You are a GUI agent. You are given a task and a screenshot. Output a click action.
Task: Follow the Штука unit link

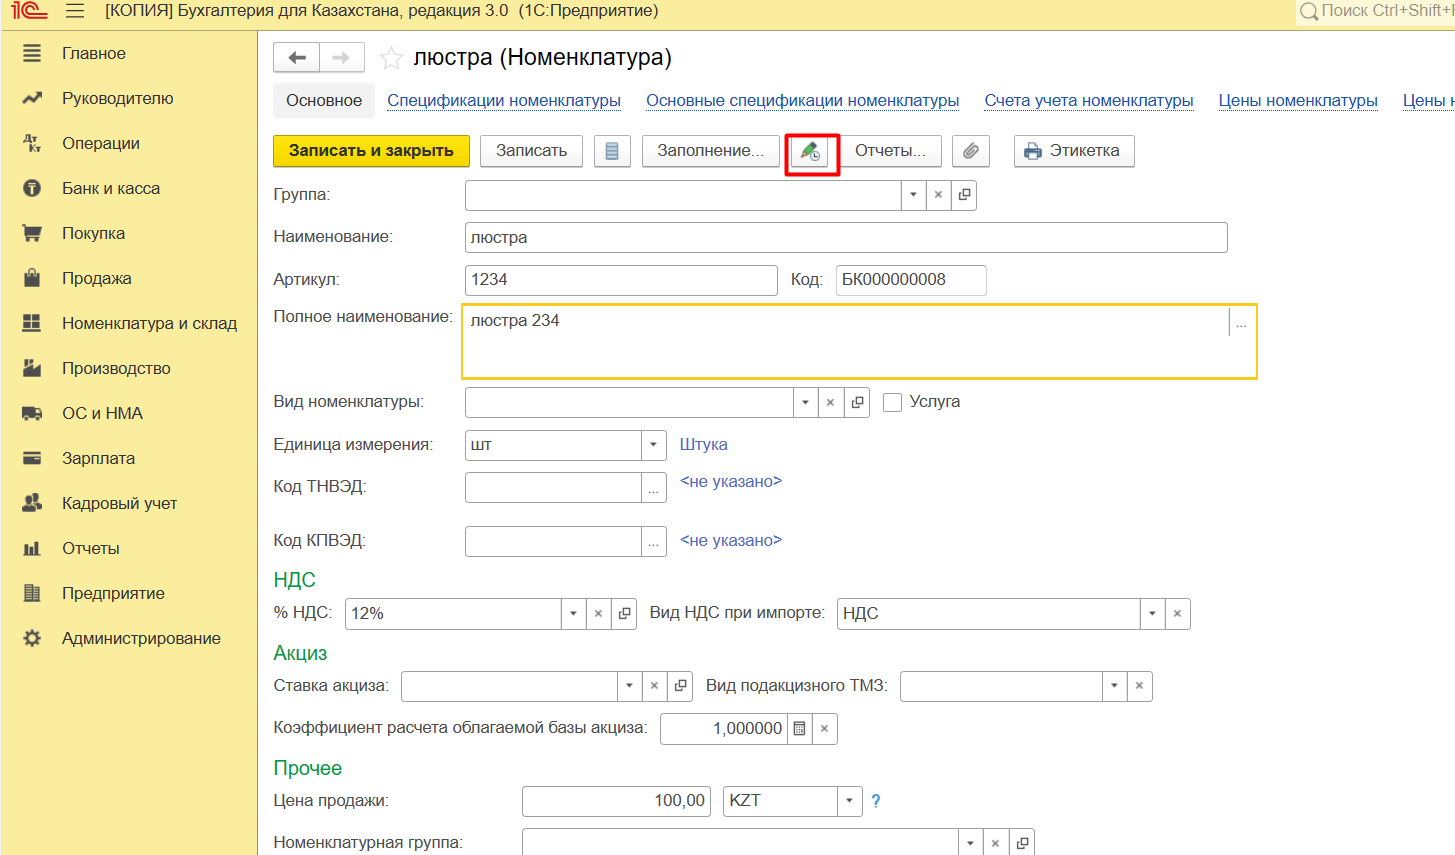(x=703, y=445)
